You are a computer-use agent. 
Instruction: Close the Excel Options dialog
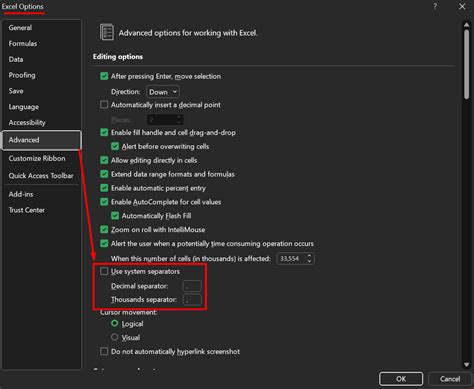click(462, 6)
